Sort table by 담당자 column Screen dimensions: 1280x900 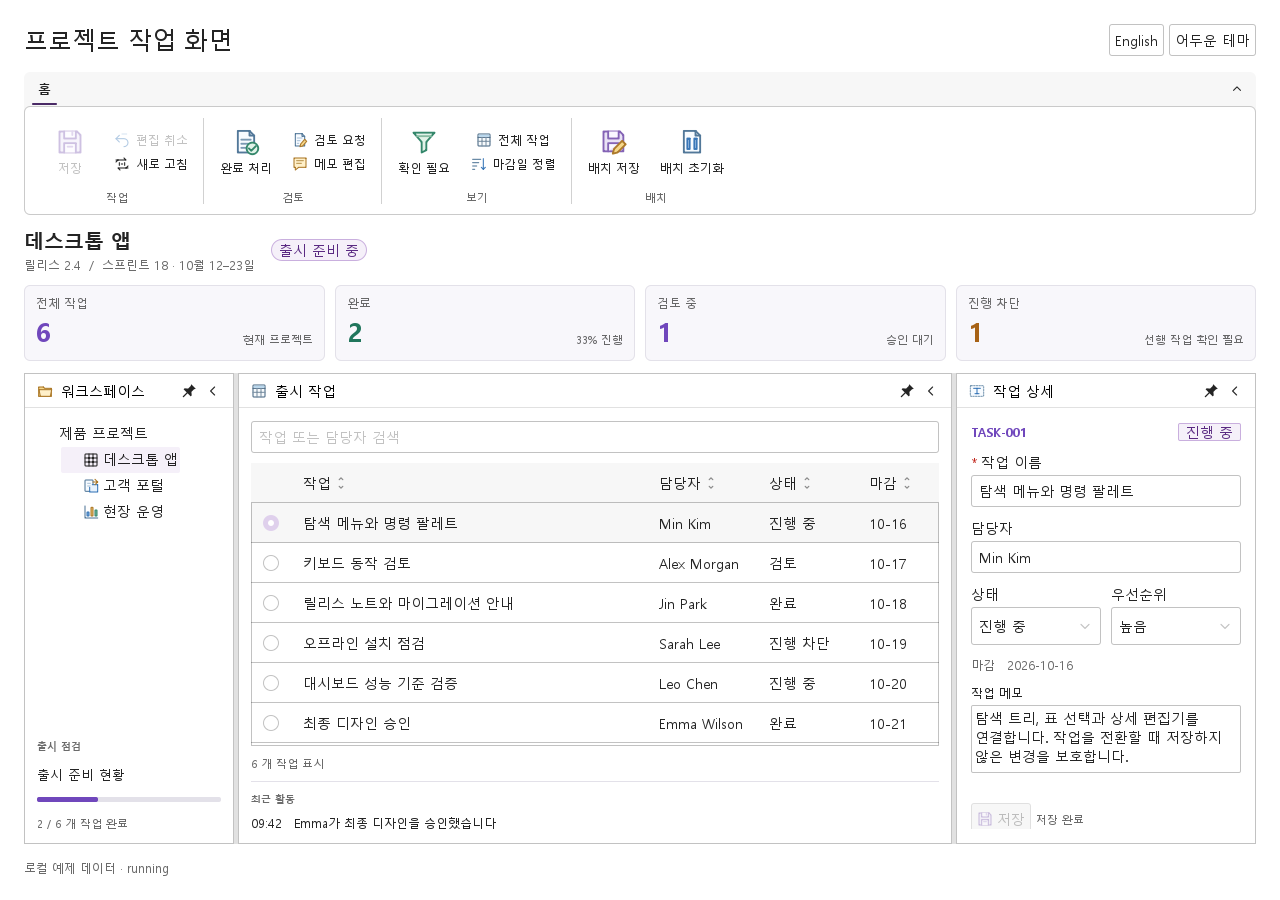[687, 483]
